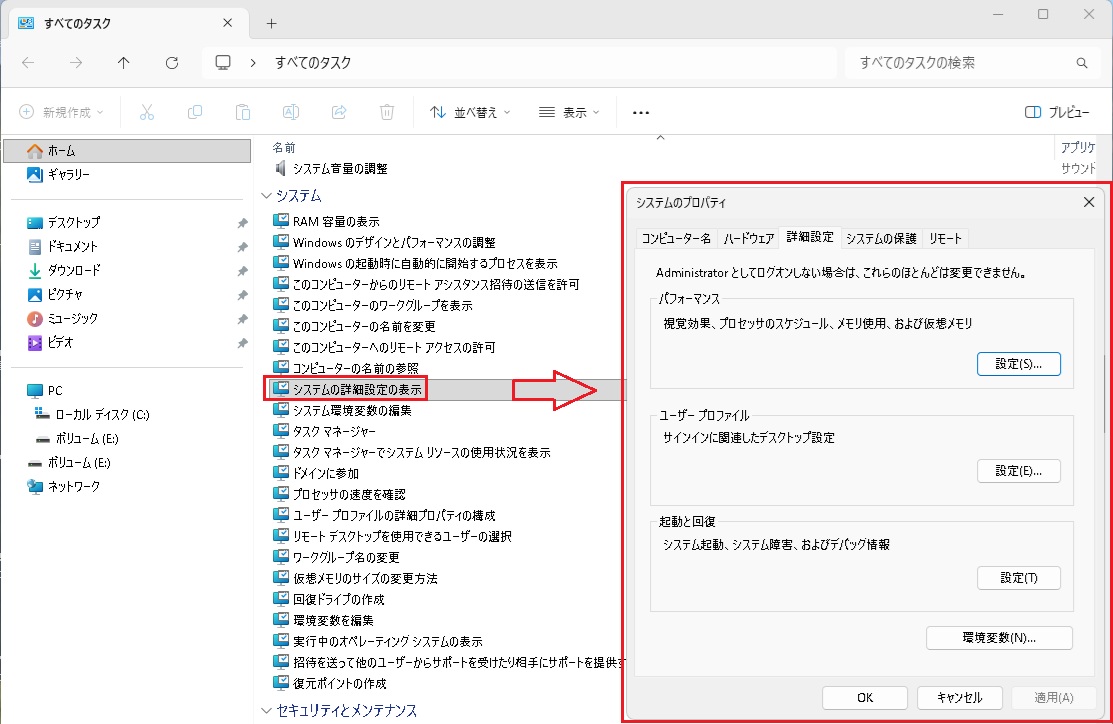
Task: Collapse the システム group
Action: [266, 195]
